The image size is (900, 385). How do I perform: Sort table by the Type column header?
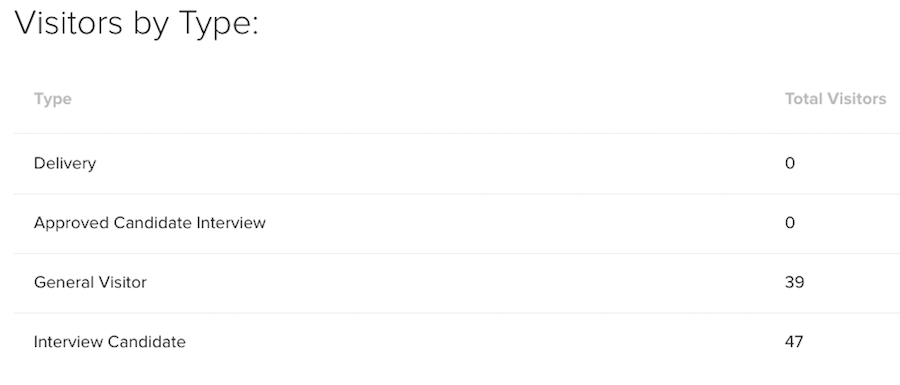53,99
